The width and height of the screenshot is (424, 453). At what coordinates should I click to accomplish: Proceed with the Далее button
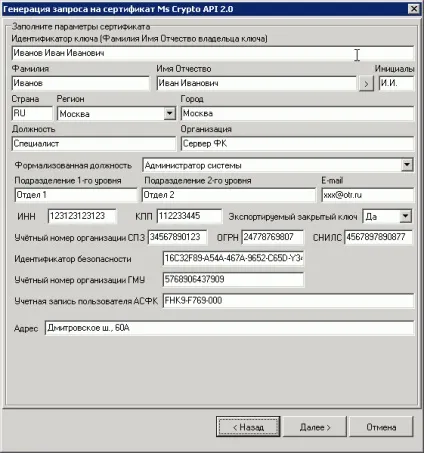click(x=315, y=427)
